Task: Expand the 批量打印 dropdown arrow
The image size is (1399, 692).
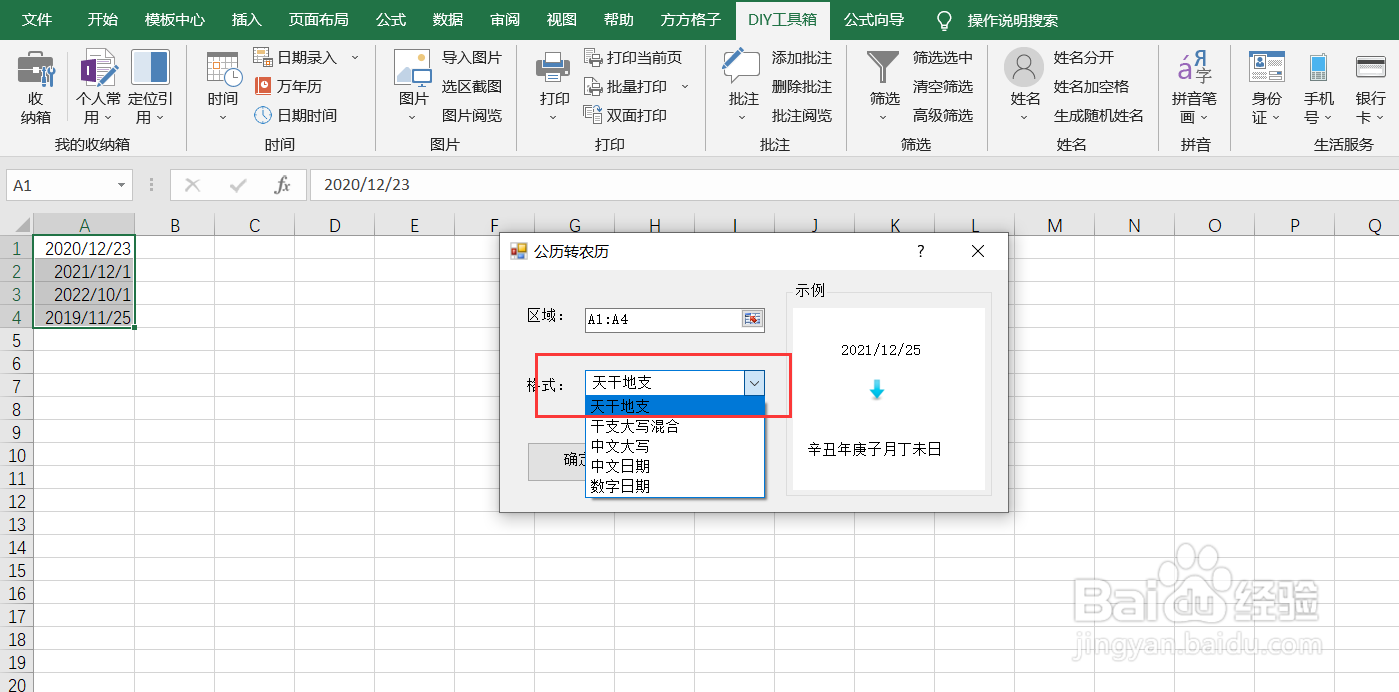Action: pos(684,86)
